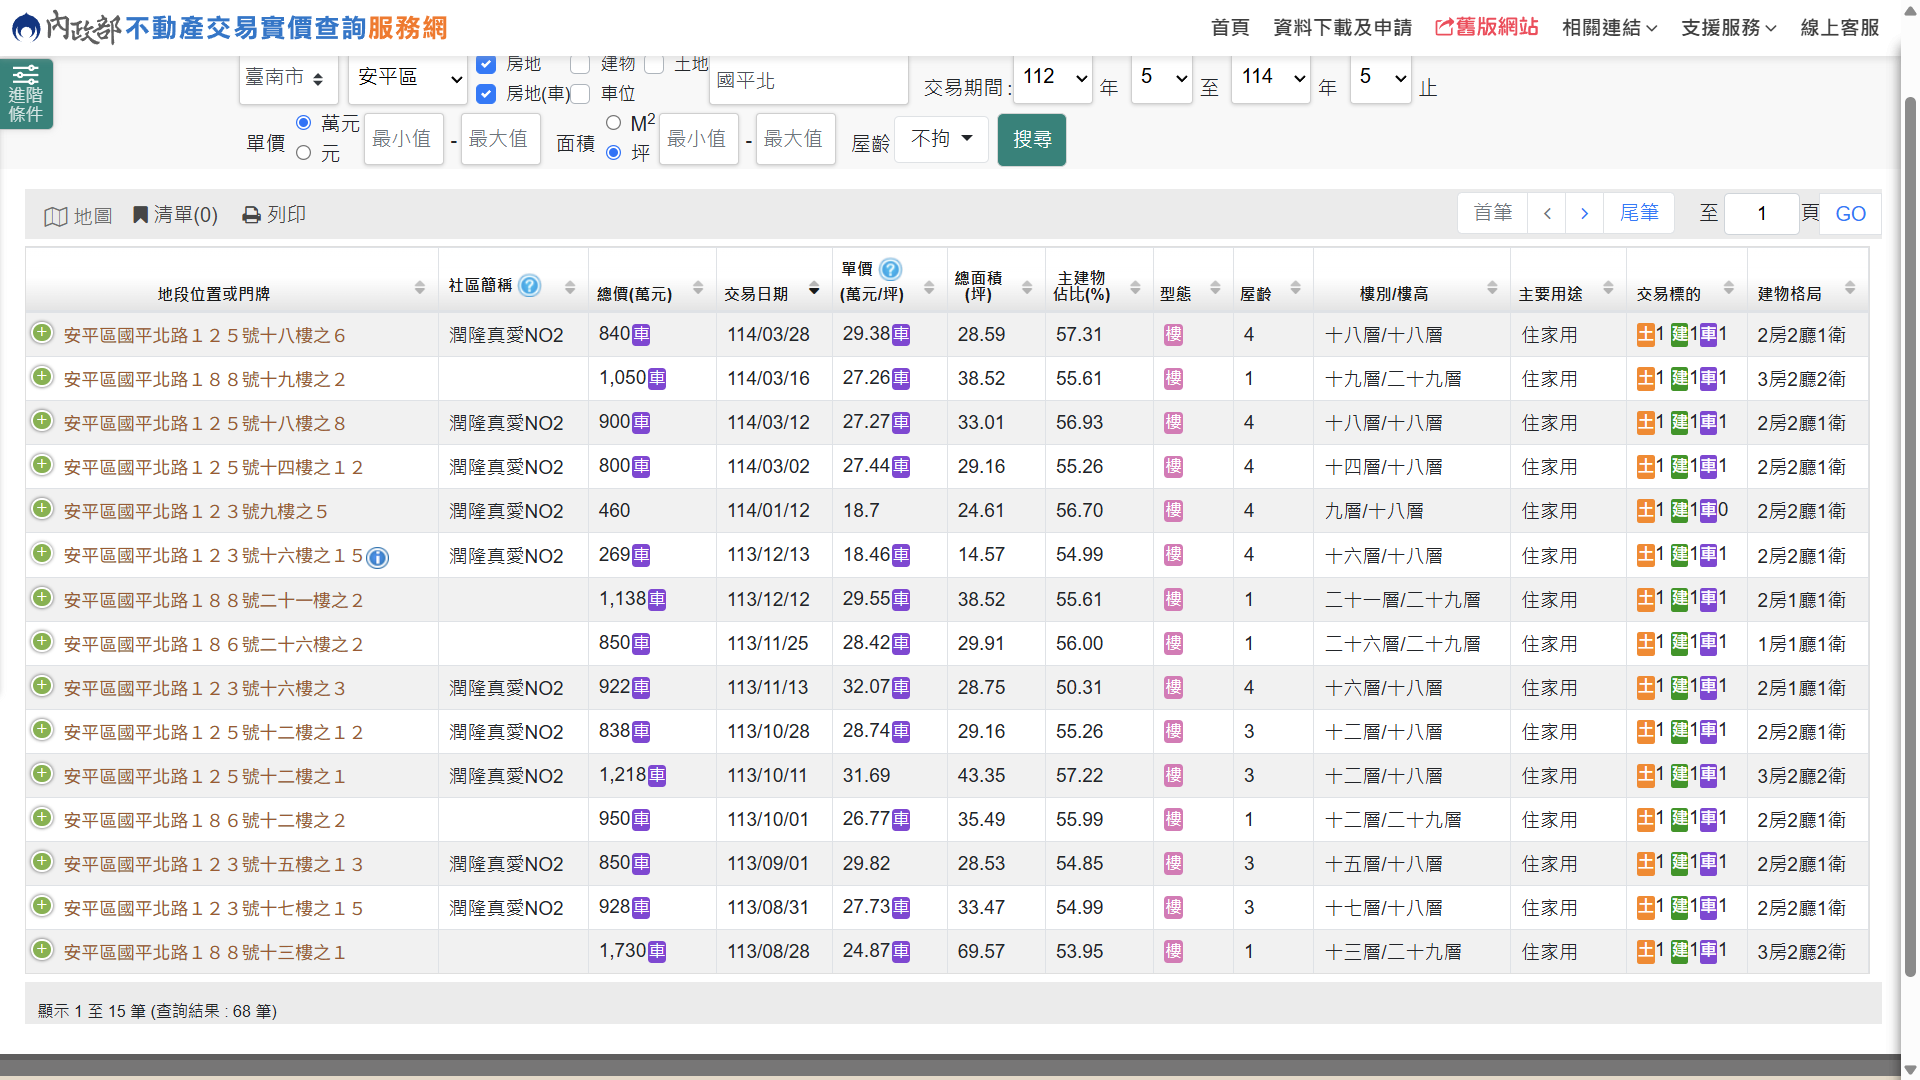Screen dimensions: 1920x1080
Task: Expand 相關連結 menu in top navigation
Action: [1609, 28]
